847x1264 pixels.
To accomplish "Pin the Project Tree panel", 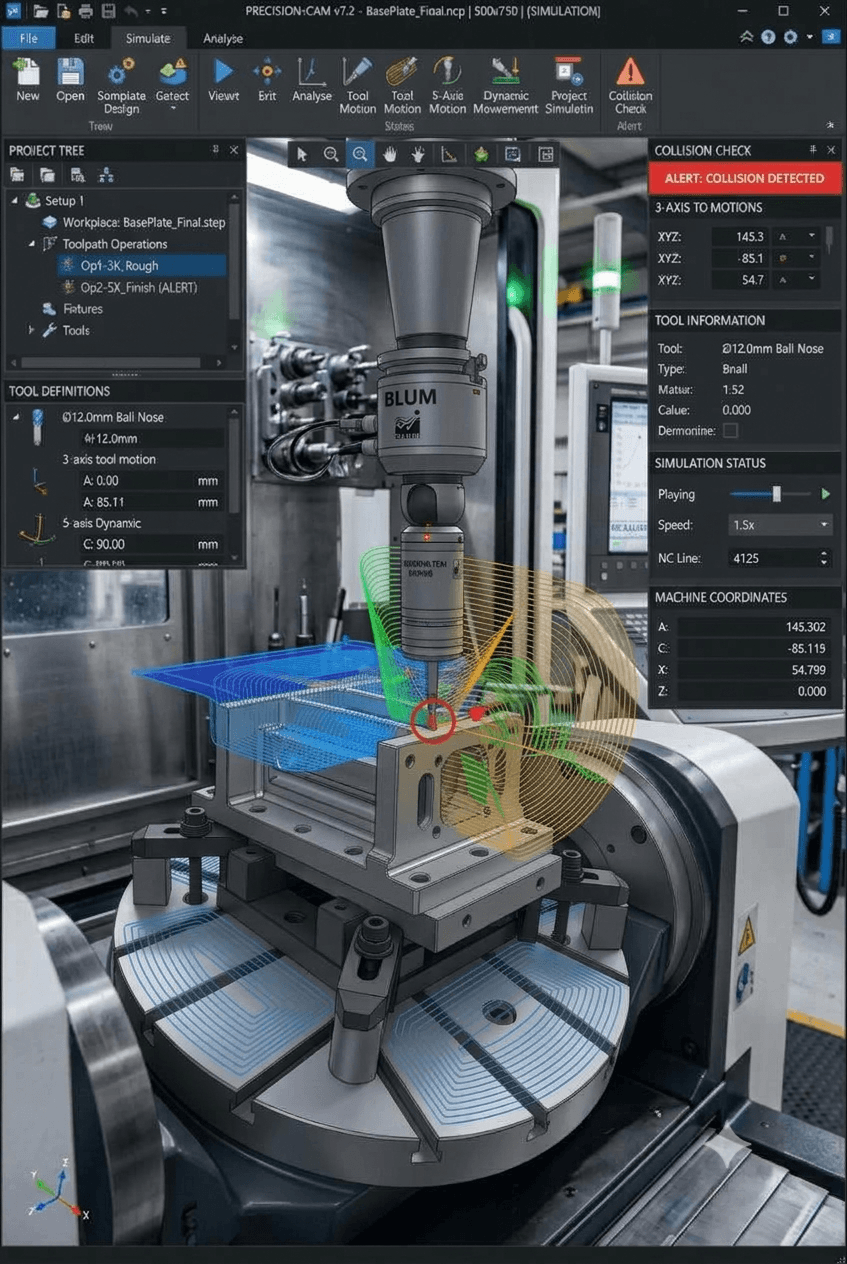I will tap(215, 150).
